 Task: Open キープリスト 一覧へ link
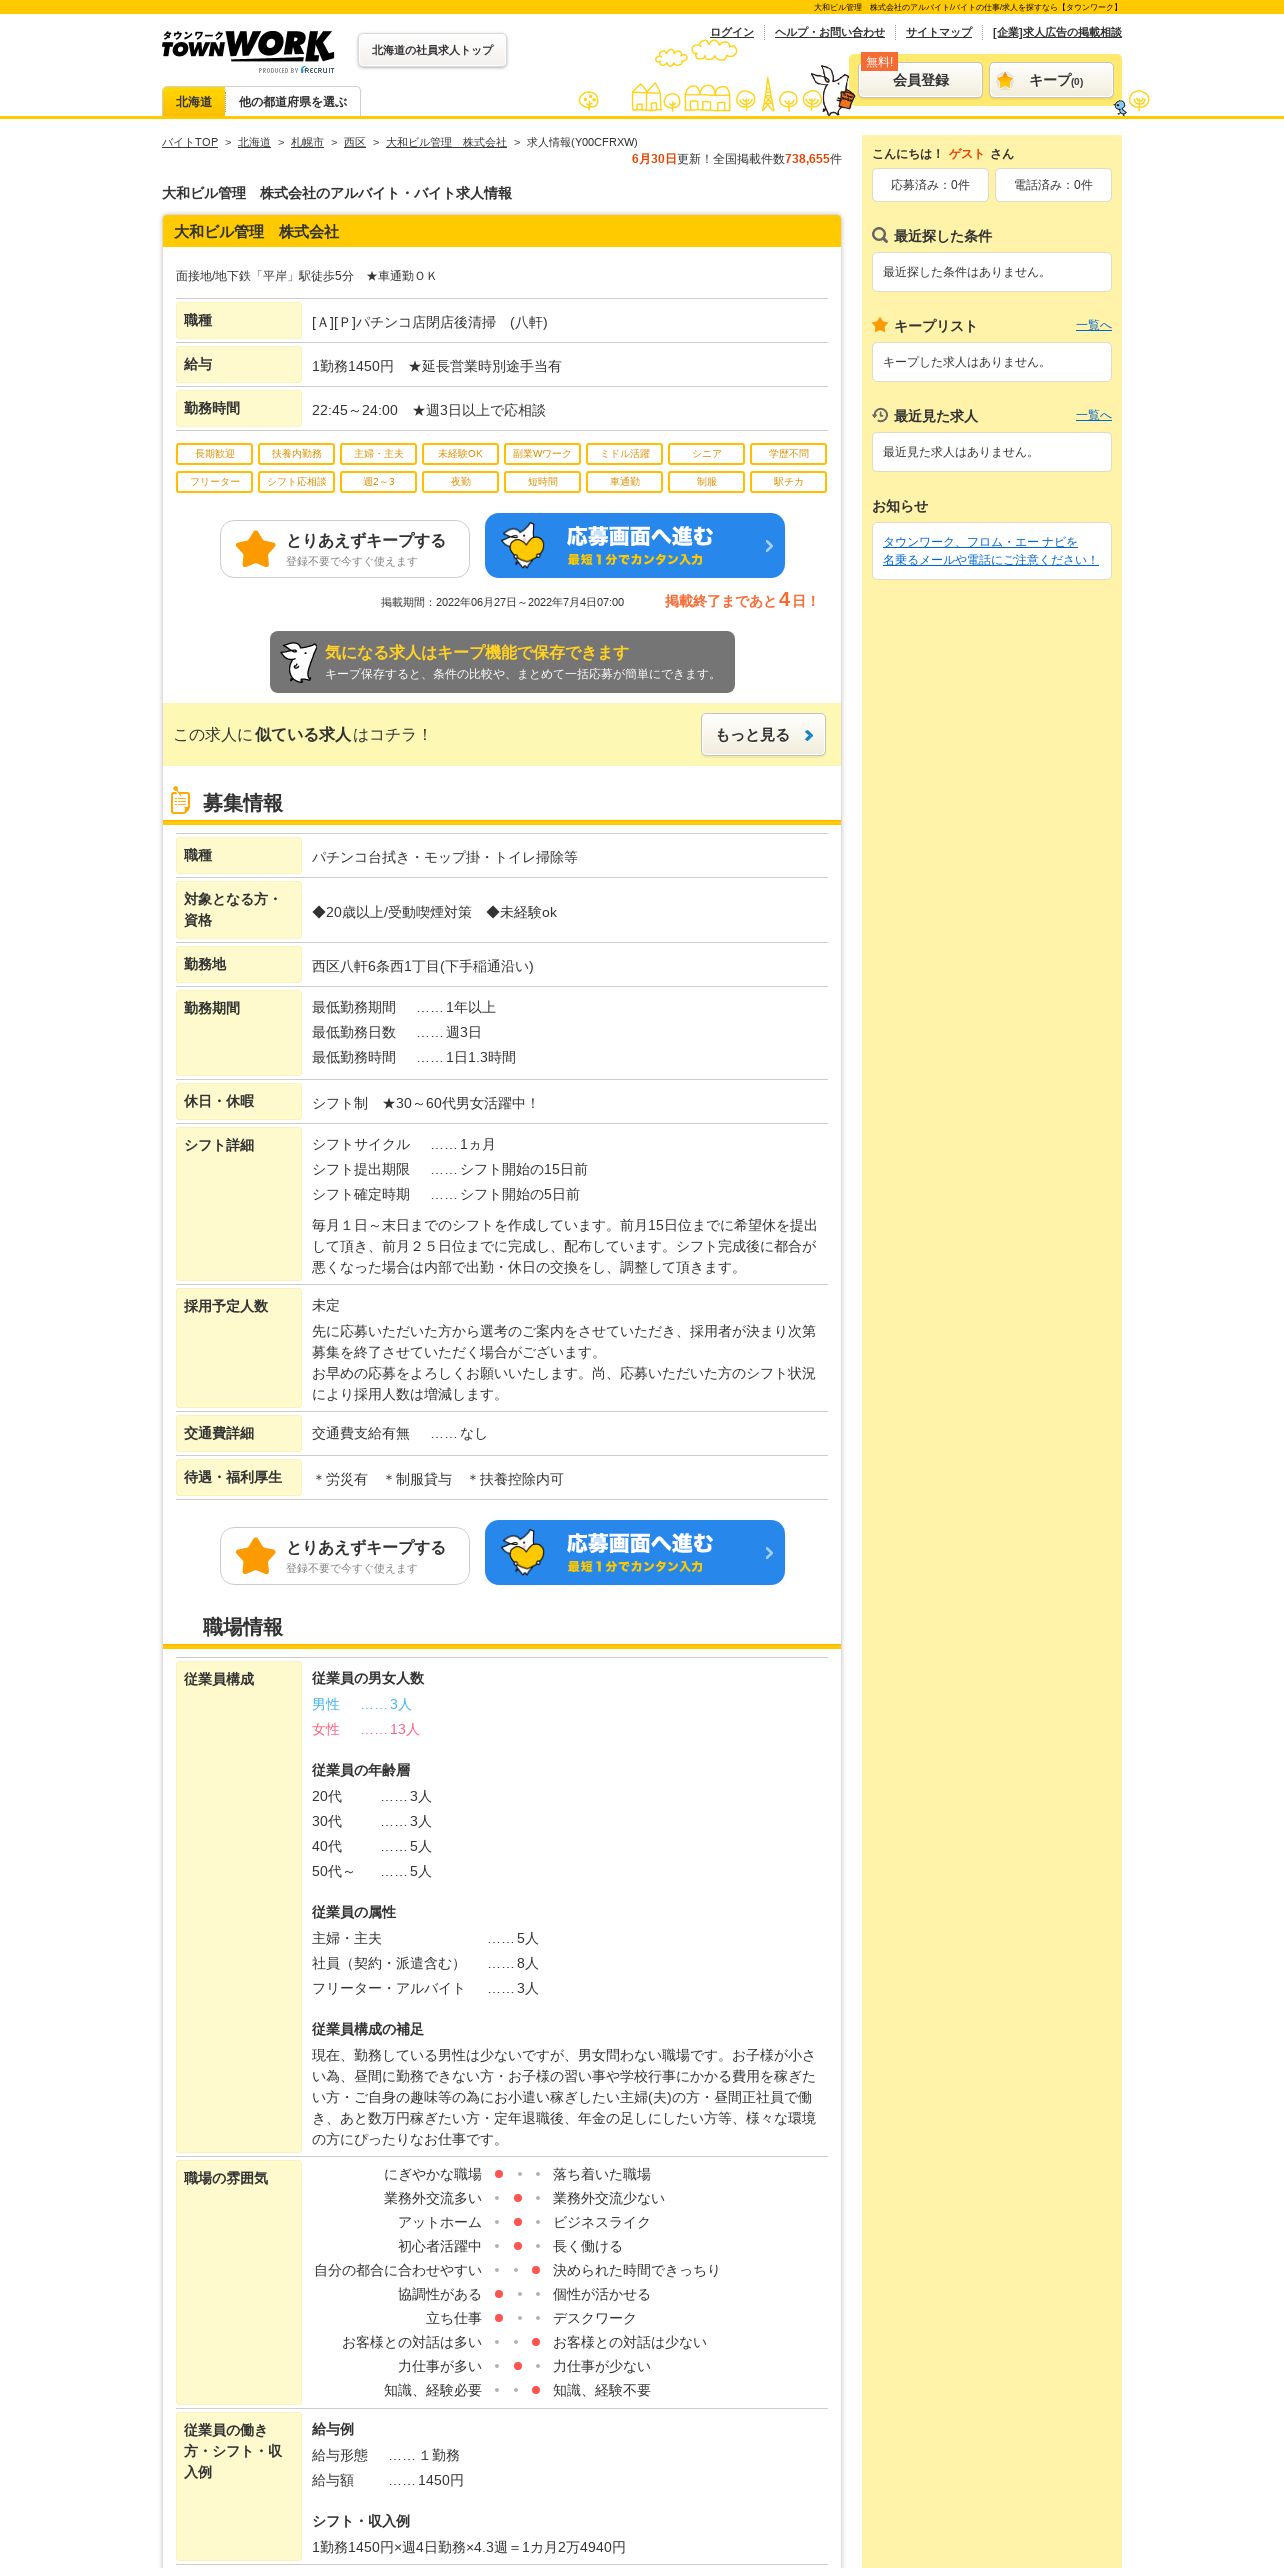pyautogui.click(x=1094, y=325)
